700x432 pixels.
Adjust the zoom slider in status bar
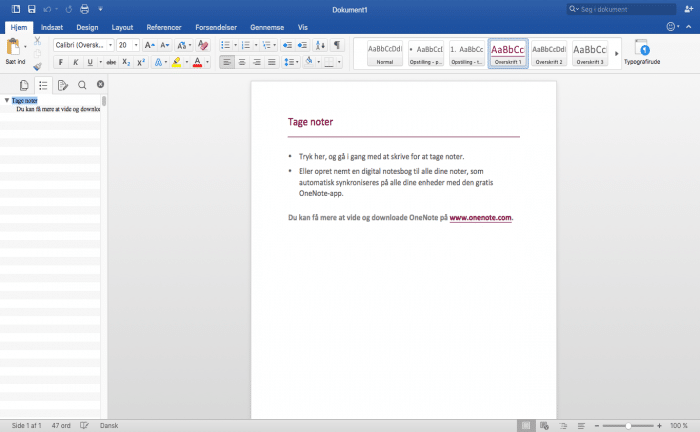(x=627, y=425)
